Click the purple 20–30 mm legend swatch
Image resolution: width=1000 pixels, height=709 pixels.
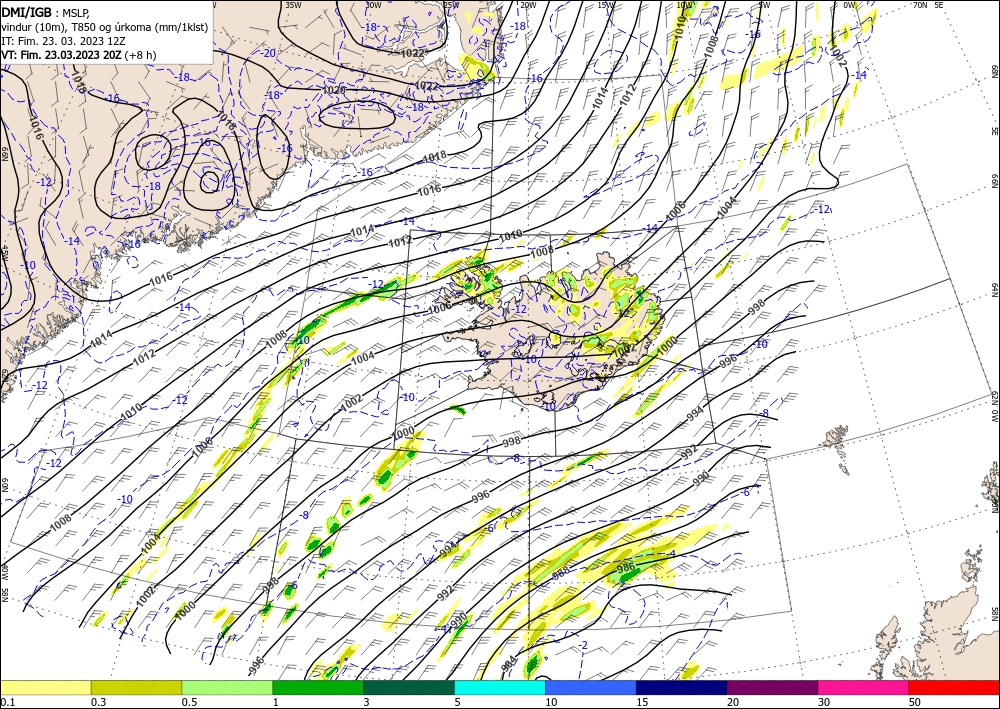(x=772, y=688)
